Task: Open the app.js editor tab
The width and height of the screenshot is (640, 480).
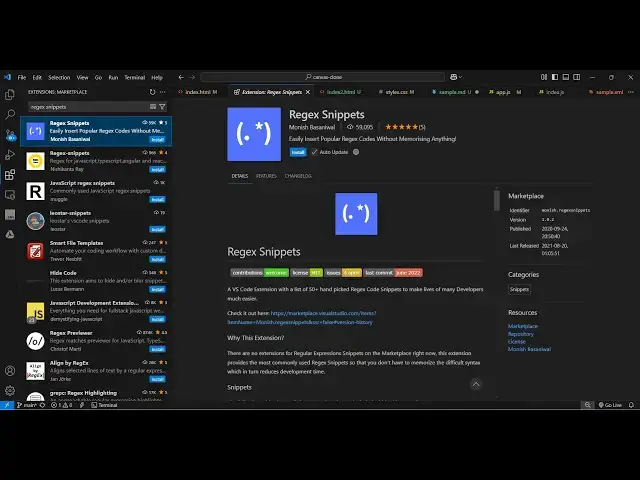Action: (505, 92)
